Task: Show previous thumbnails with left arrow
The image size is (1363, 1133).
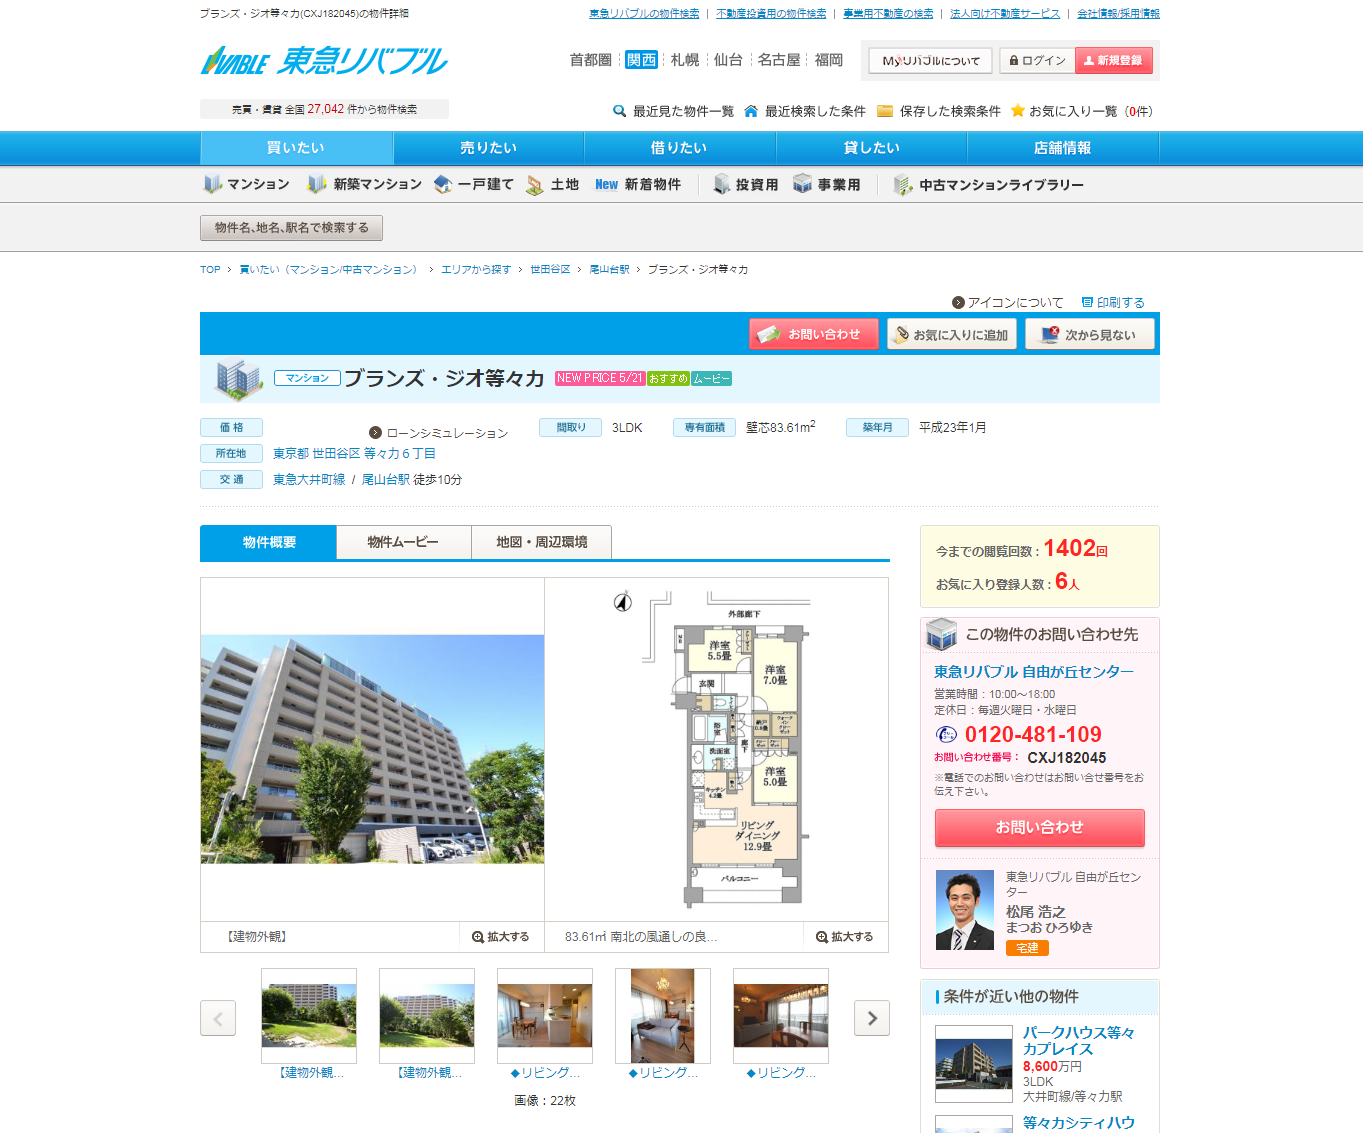Action: click(218, 1018)
